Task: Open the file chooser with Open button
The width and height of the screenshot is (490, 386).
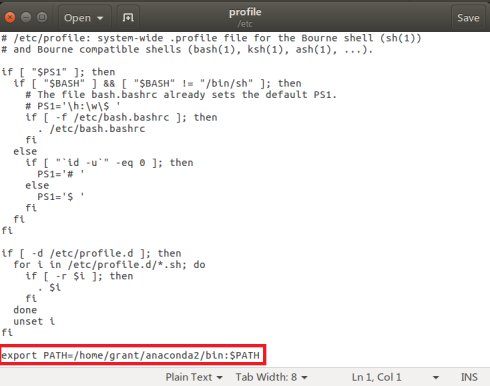Action: click(x=77, y=18)
